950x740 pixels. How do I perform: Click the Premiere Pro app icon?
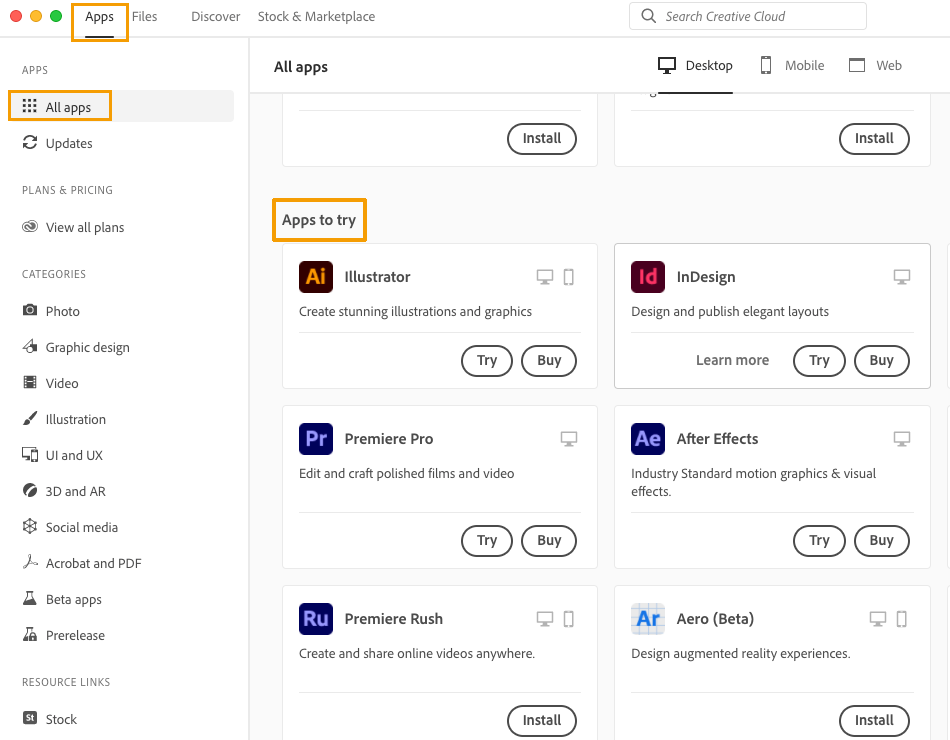coord(316,439)
